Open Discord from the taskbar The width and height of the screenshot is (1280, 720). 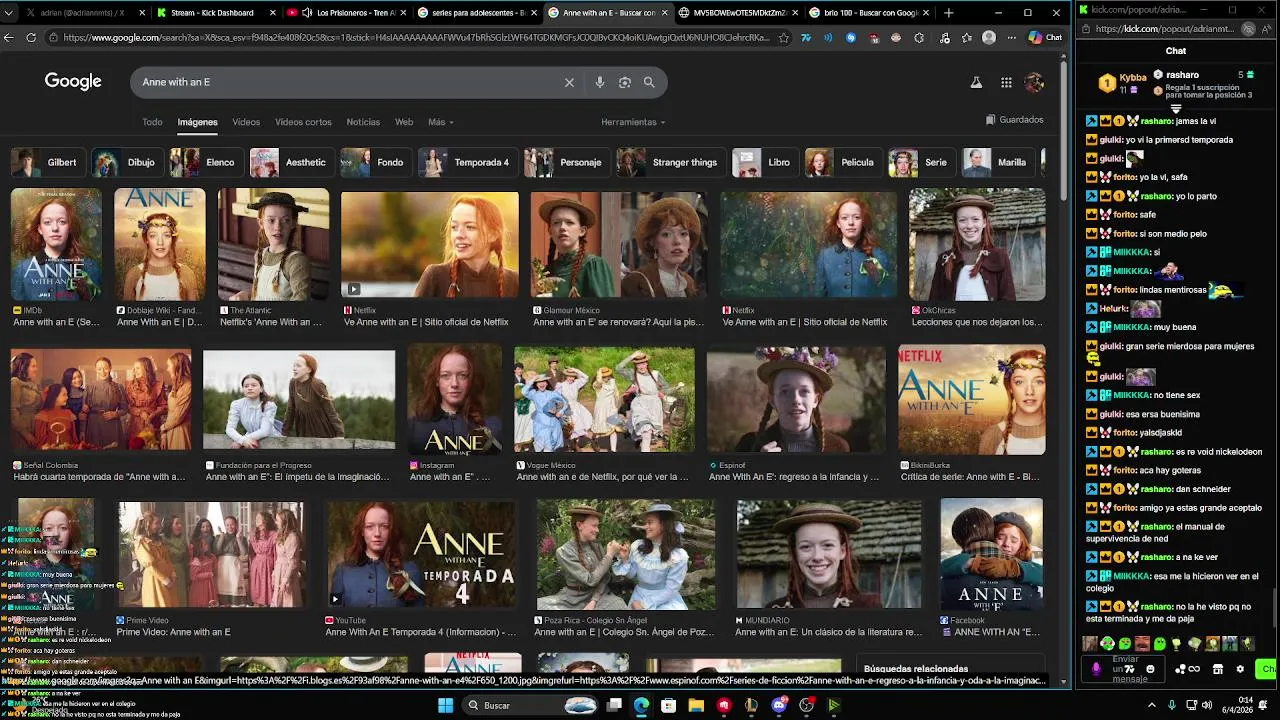pyautogui.click(x=779, y=705)
